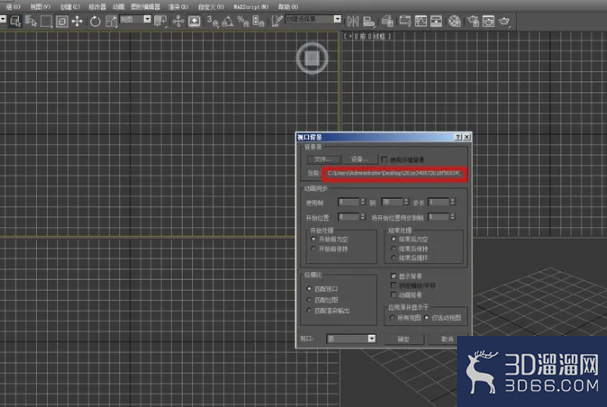Click the Select and Manipulate icon
Screen dimensions: 607x407
[178, 21]
